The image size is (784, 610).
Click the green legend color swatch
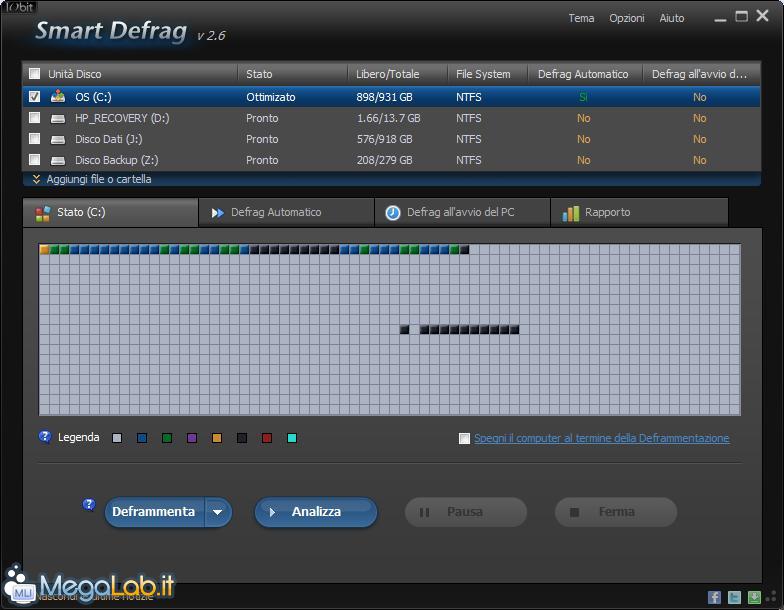coord(167,438)
